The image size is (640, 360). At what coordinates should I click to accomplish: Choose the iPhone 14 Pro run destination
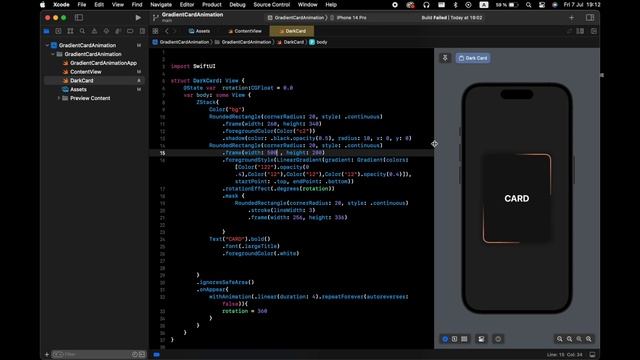(x=348, y=18)
